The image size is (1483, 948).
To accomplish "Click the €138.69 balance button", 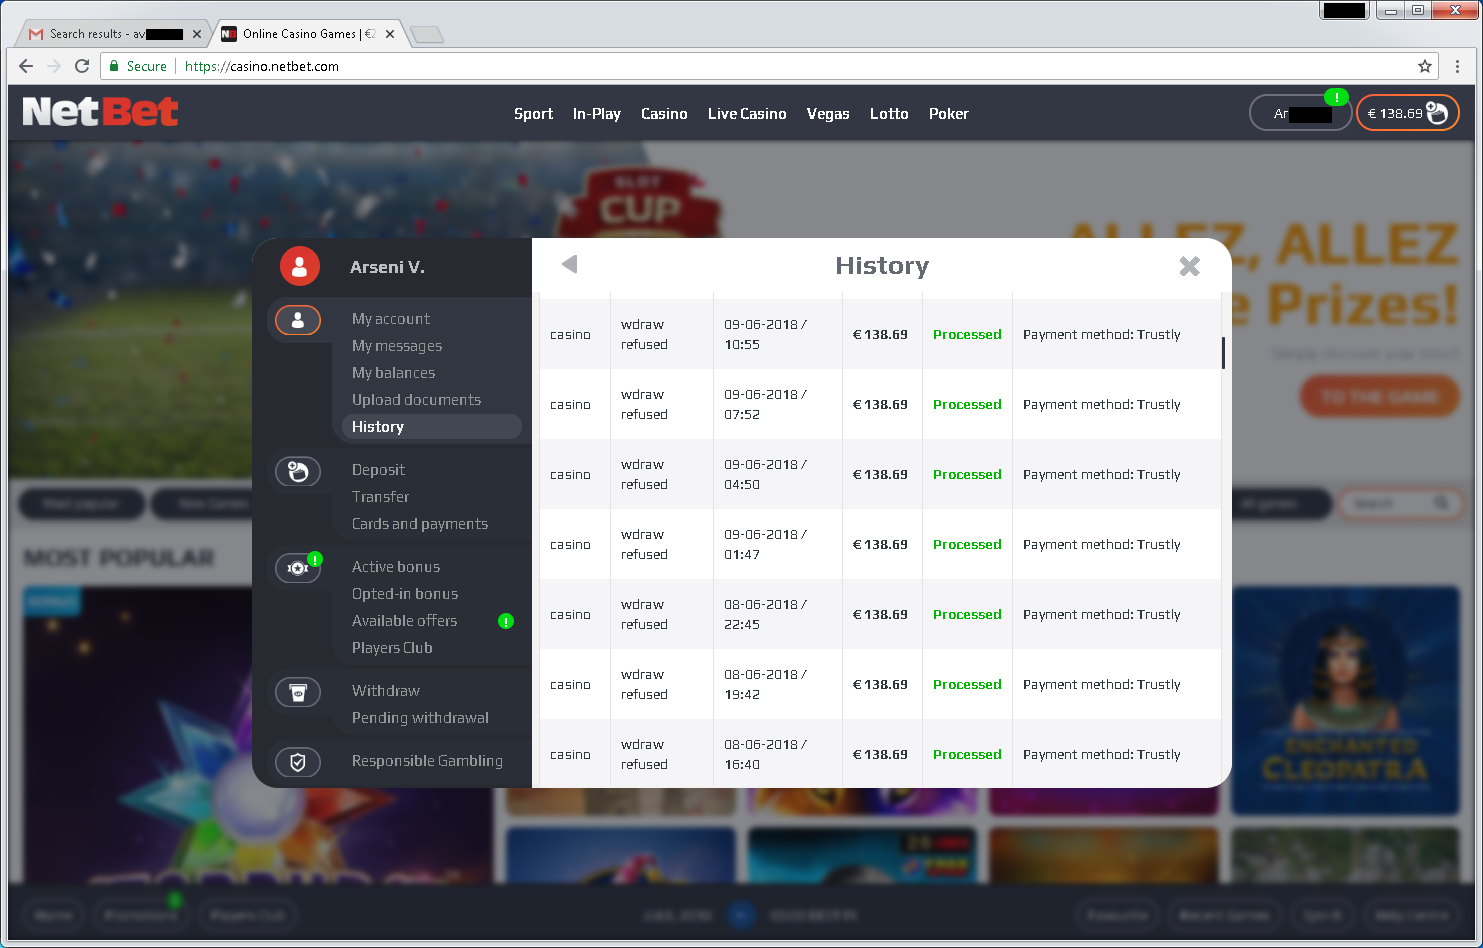I will pos(1406,113).
